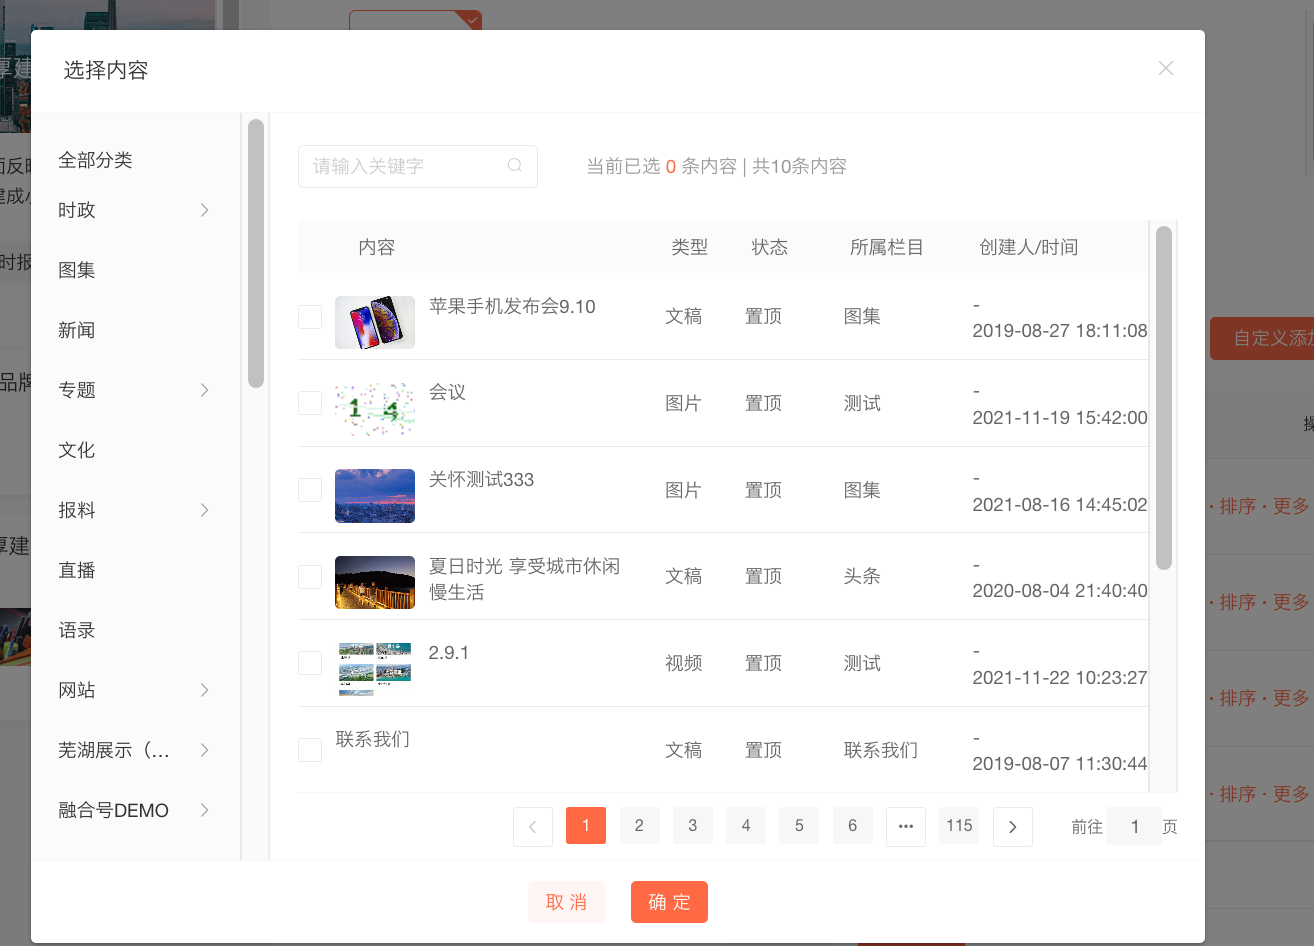Open the 苹果手机发布会9.10 thumbnail

[x=375, y=322]
